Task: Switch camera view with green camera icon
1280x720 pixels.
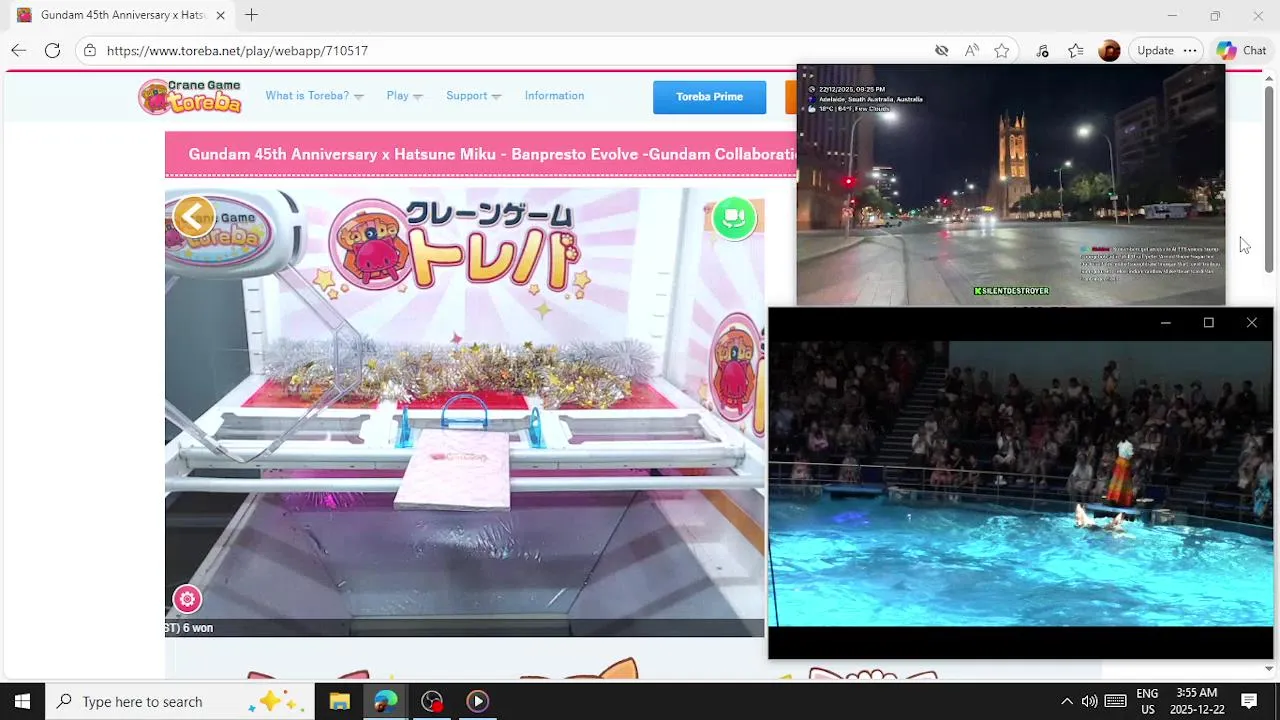Action: [734, 218]
